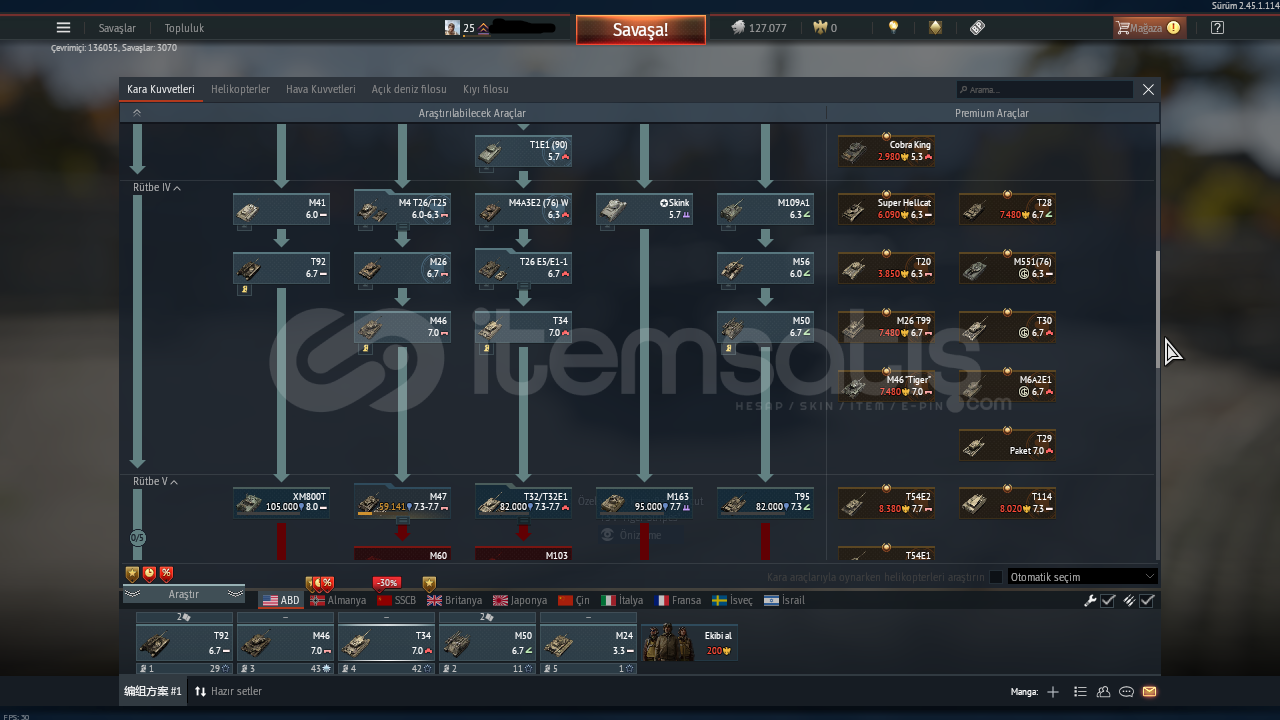The image size is (1280, 720).
Task: Select the M4 T26/T25 vehicle group
Action: click(402, 209)
